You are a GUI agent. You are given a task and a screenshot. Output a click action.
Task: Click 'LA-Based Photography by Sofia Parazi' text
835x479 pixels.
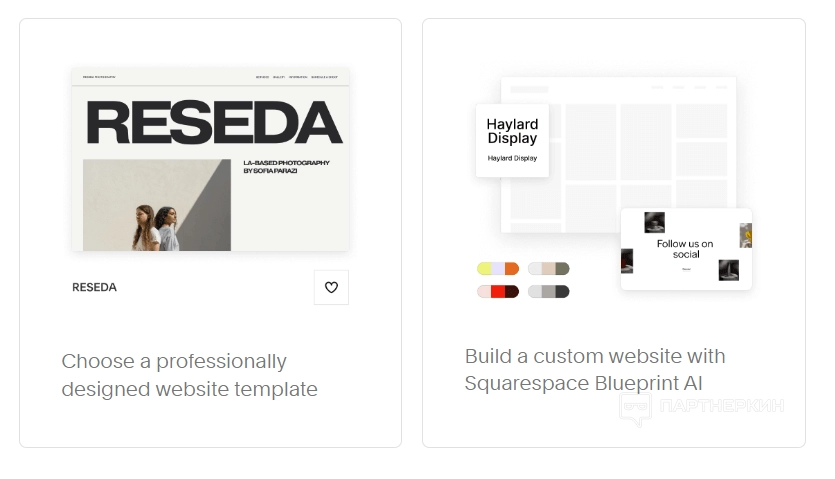click(286, 167)
